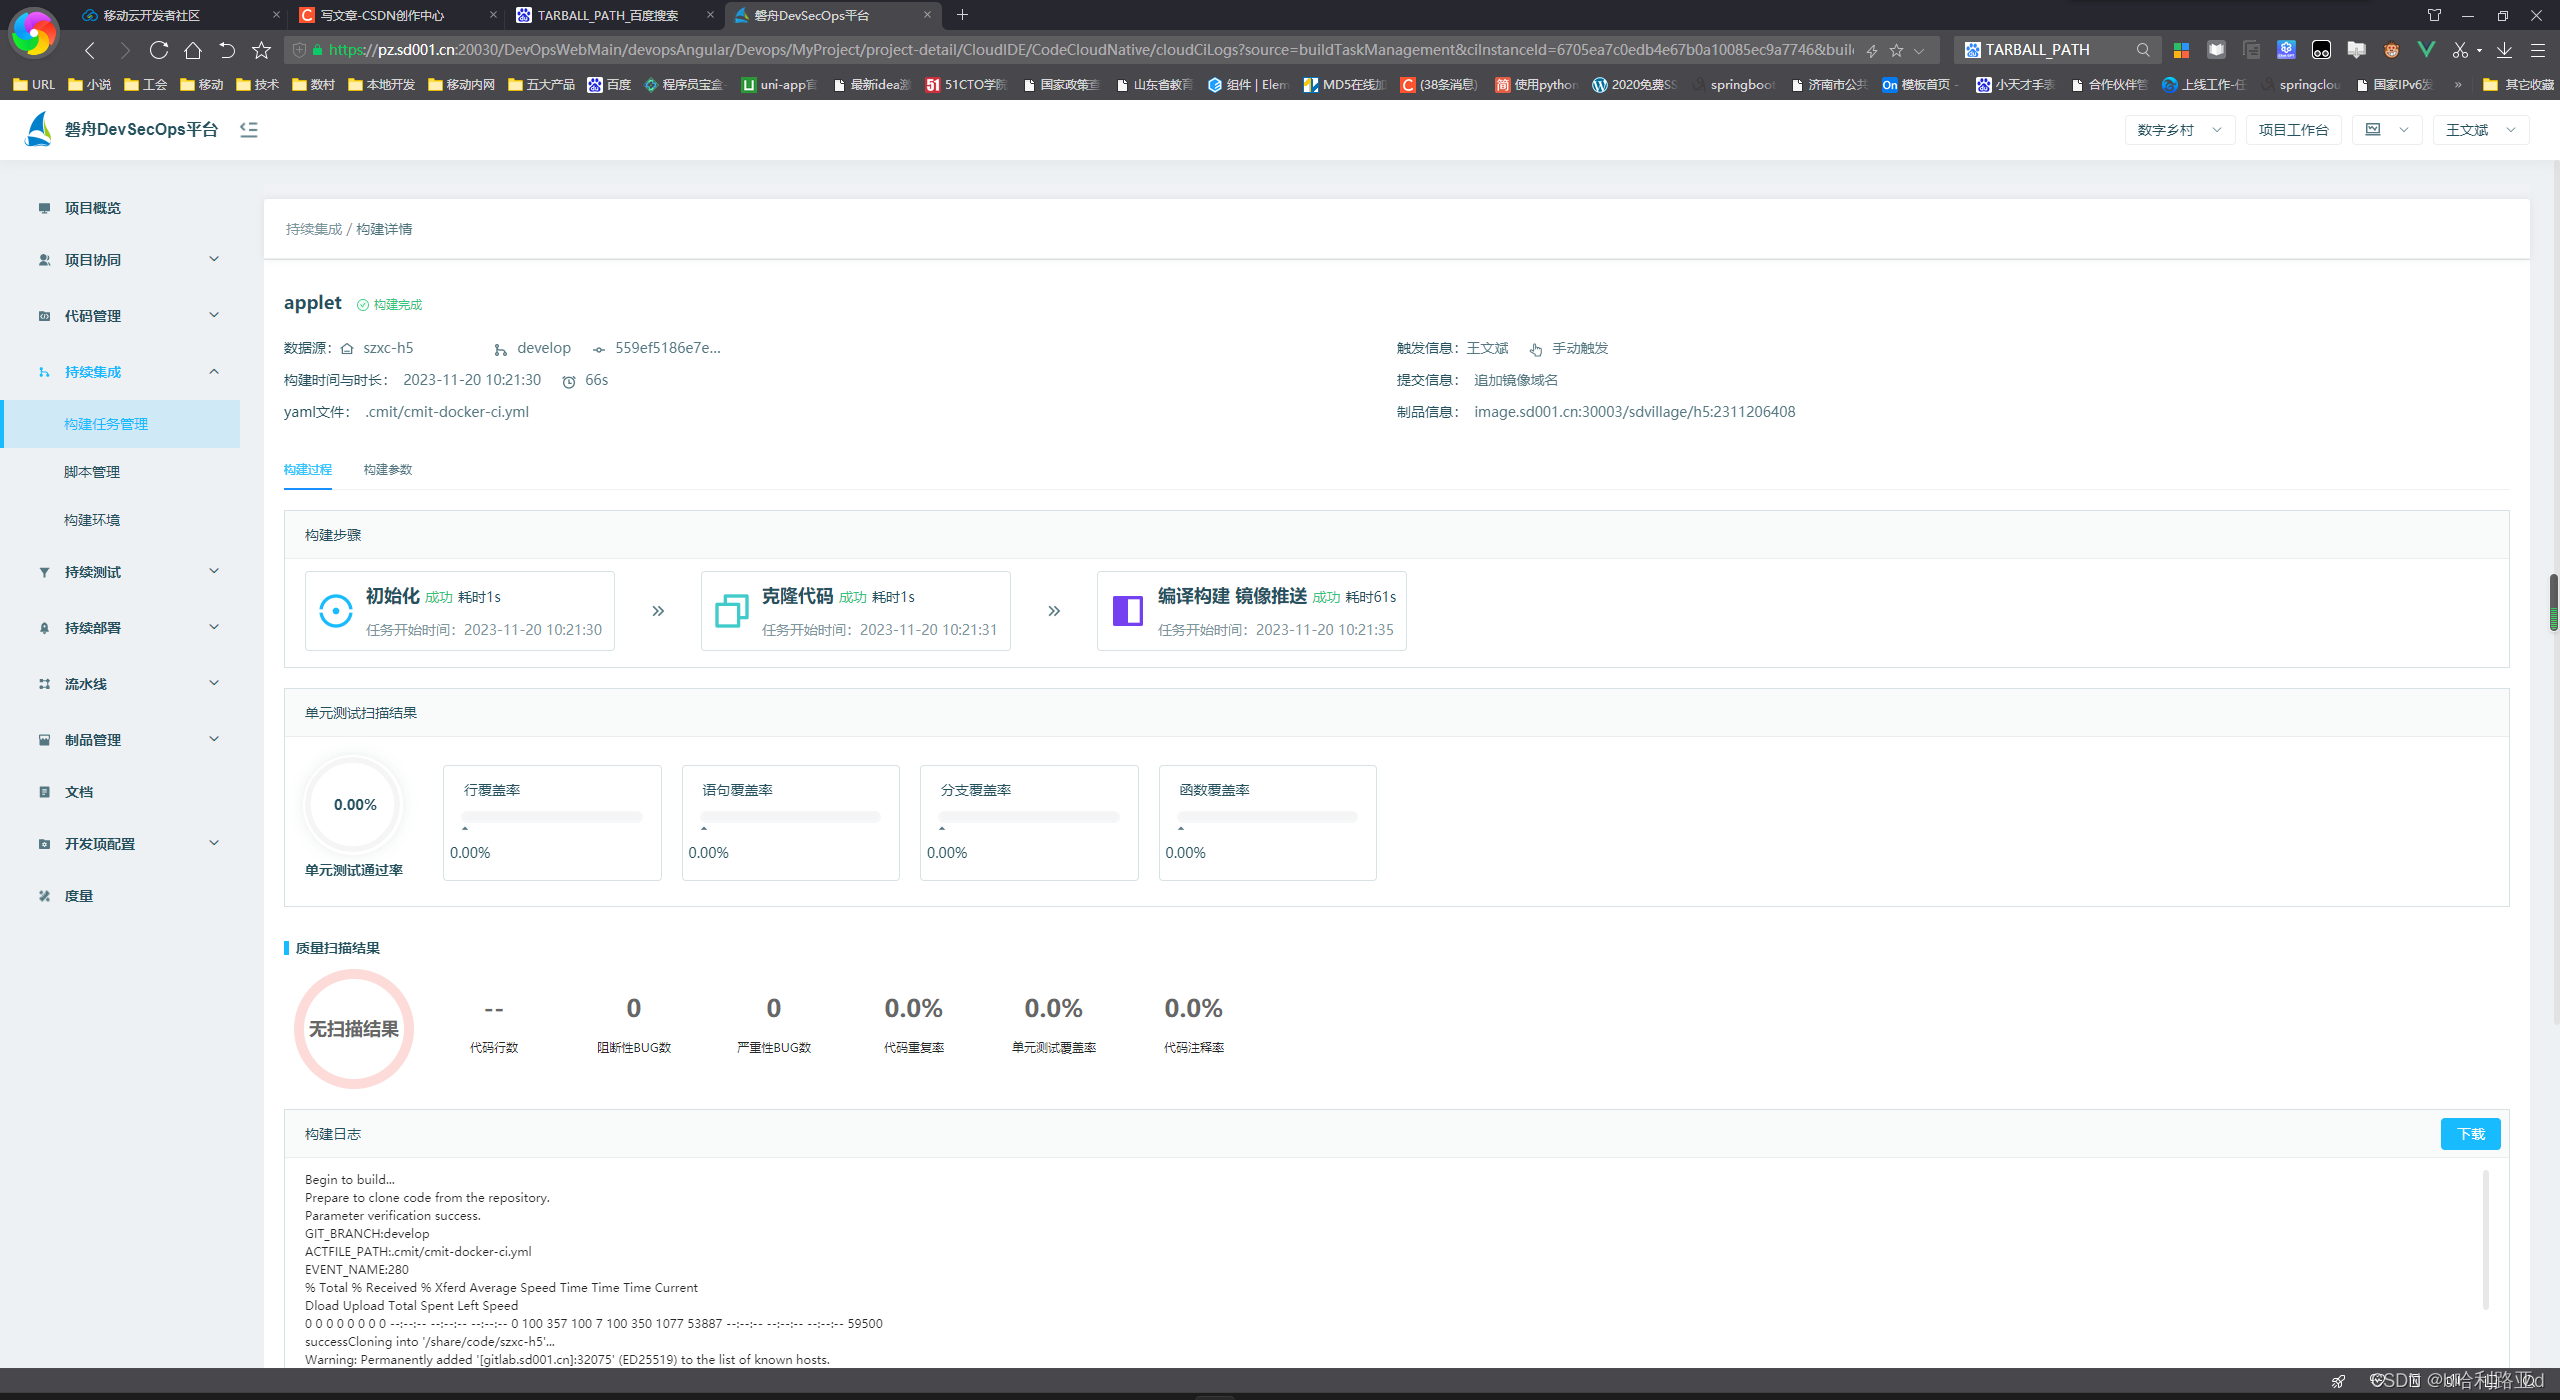Click the message inbox icon in header
The width and height of the screenshot is (2560, 1400).
[2373, 129]
